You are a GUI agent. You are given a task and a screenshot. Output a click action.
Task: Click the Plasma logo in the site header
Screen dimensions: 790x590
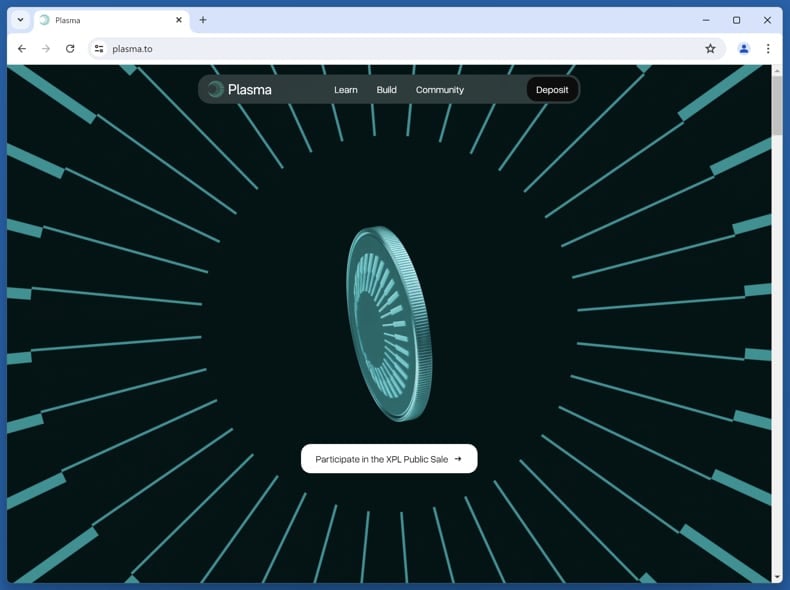(x=240, y=90)
